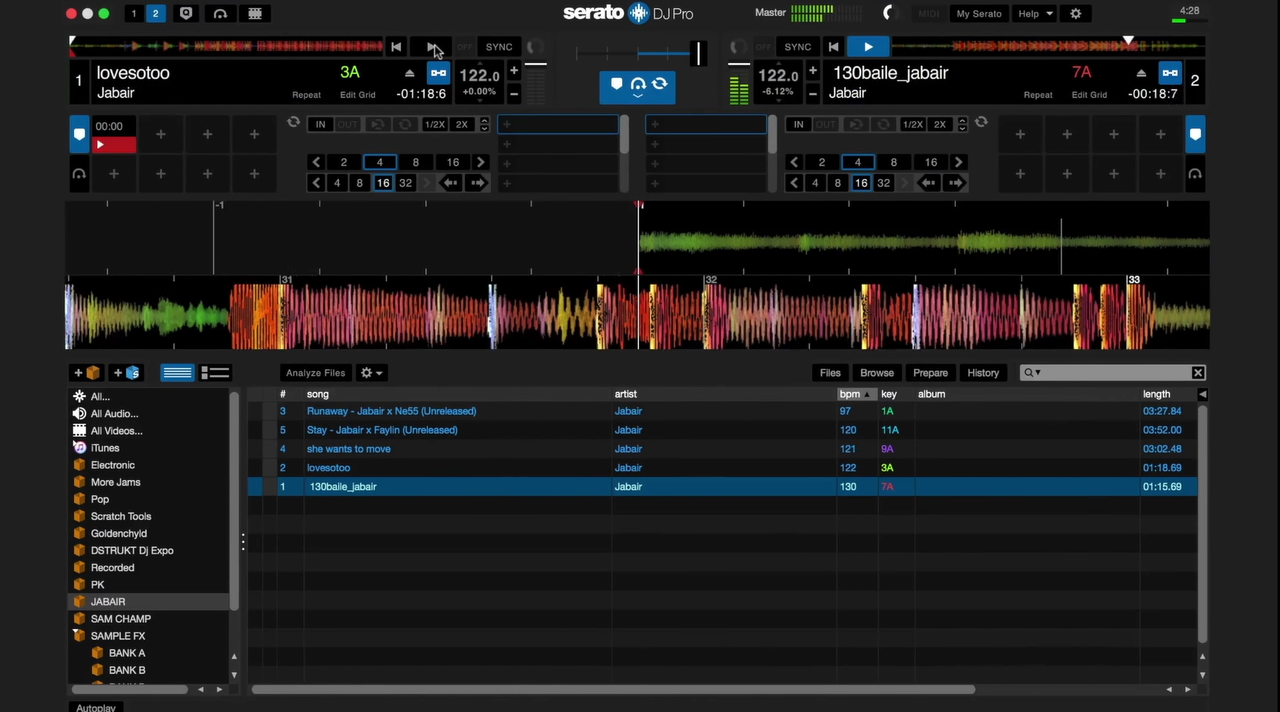Viewport: 1280px width, 712px height.
Task: Click Edit Grid on deck 1
Action: pos(358,95)
